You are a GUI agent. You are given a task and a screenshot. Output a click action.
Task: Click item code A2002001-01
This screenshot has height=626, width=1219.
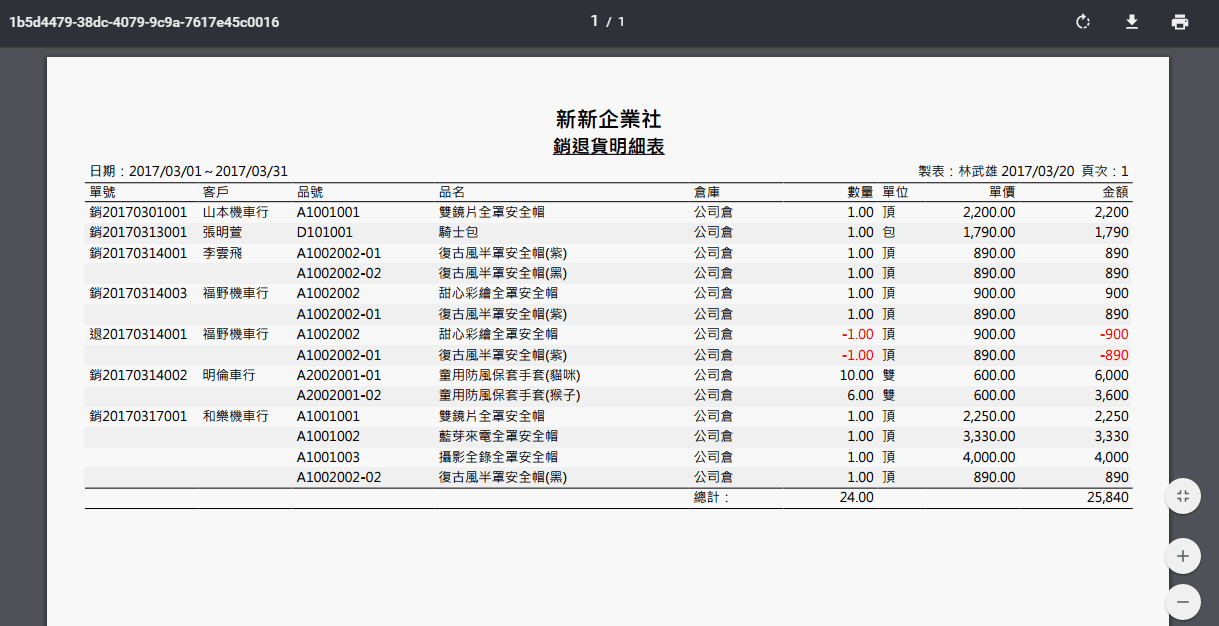tap(339, 376)
